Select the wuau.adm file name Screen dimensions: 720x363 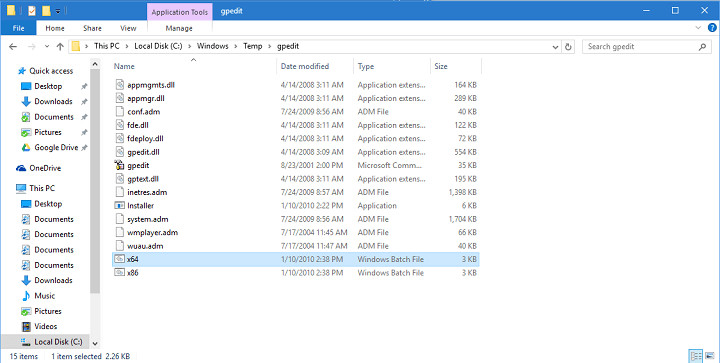coord(145,246)
